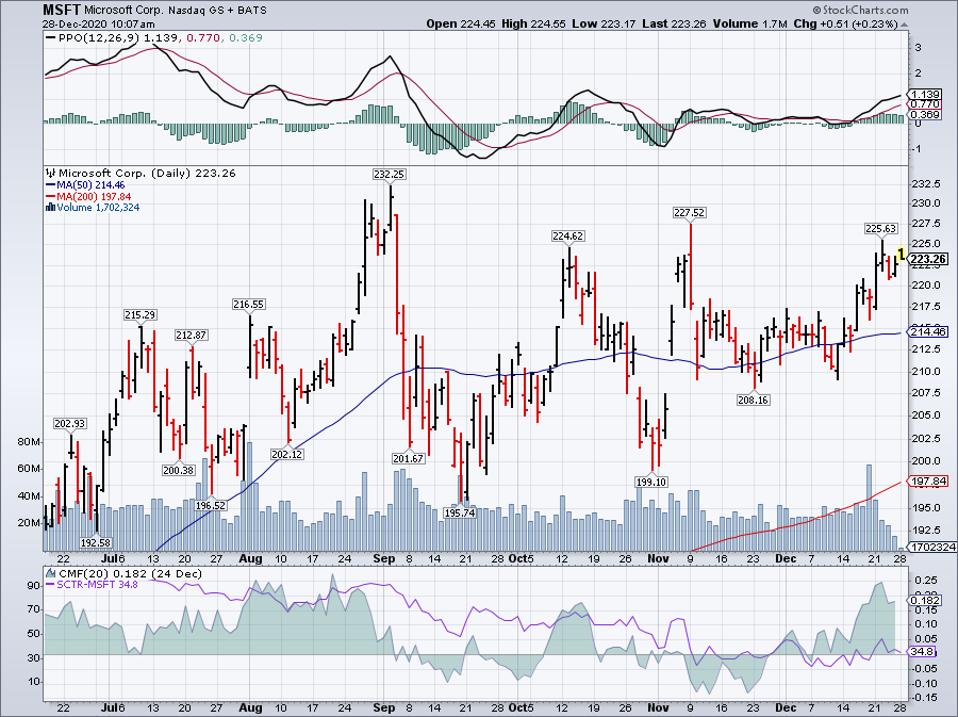Click the MA(50) 214.46 legend text
This screenshot has height=717, width=958.
[x=90, y=185]
